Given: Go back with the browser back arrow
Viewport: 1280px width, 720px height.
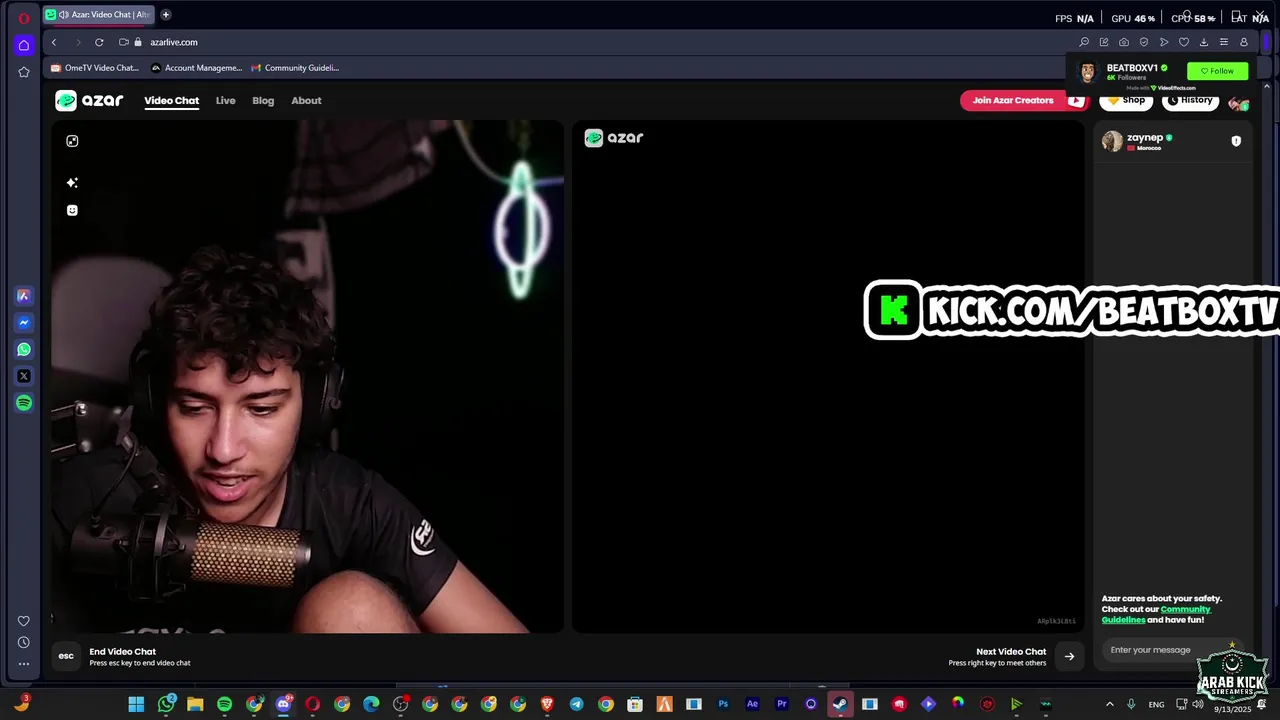Looking at the screenshot, I should (x=54, y=42).
